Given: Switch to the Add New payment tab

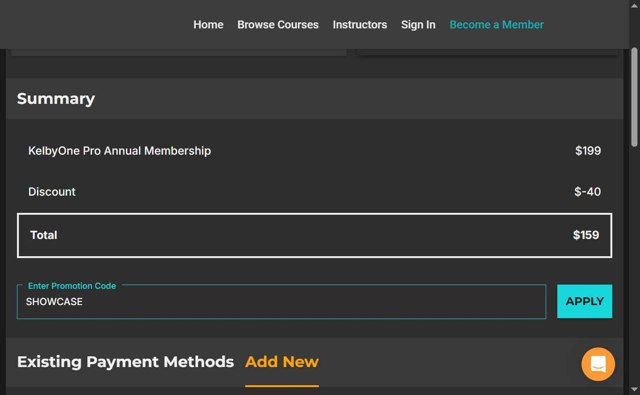Looking at the screenshot, I should (x=282, y=362).
